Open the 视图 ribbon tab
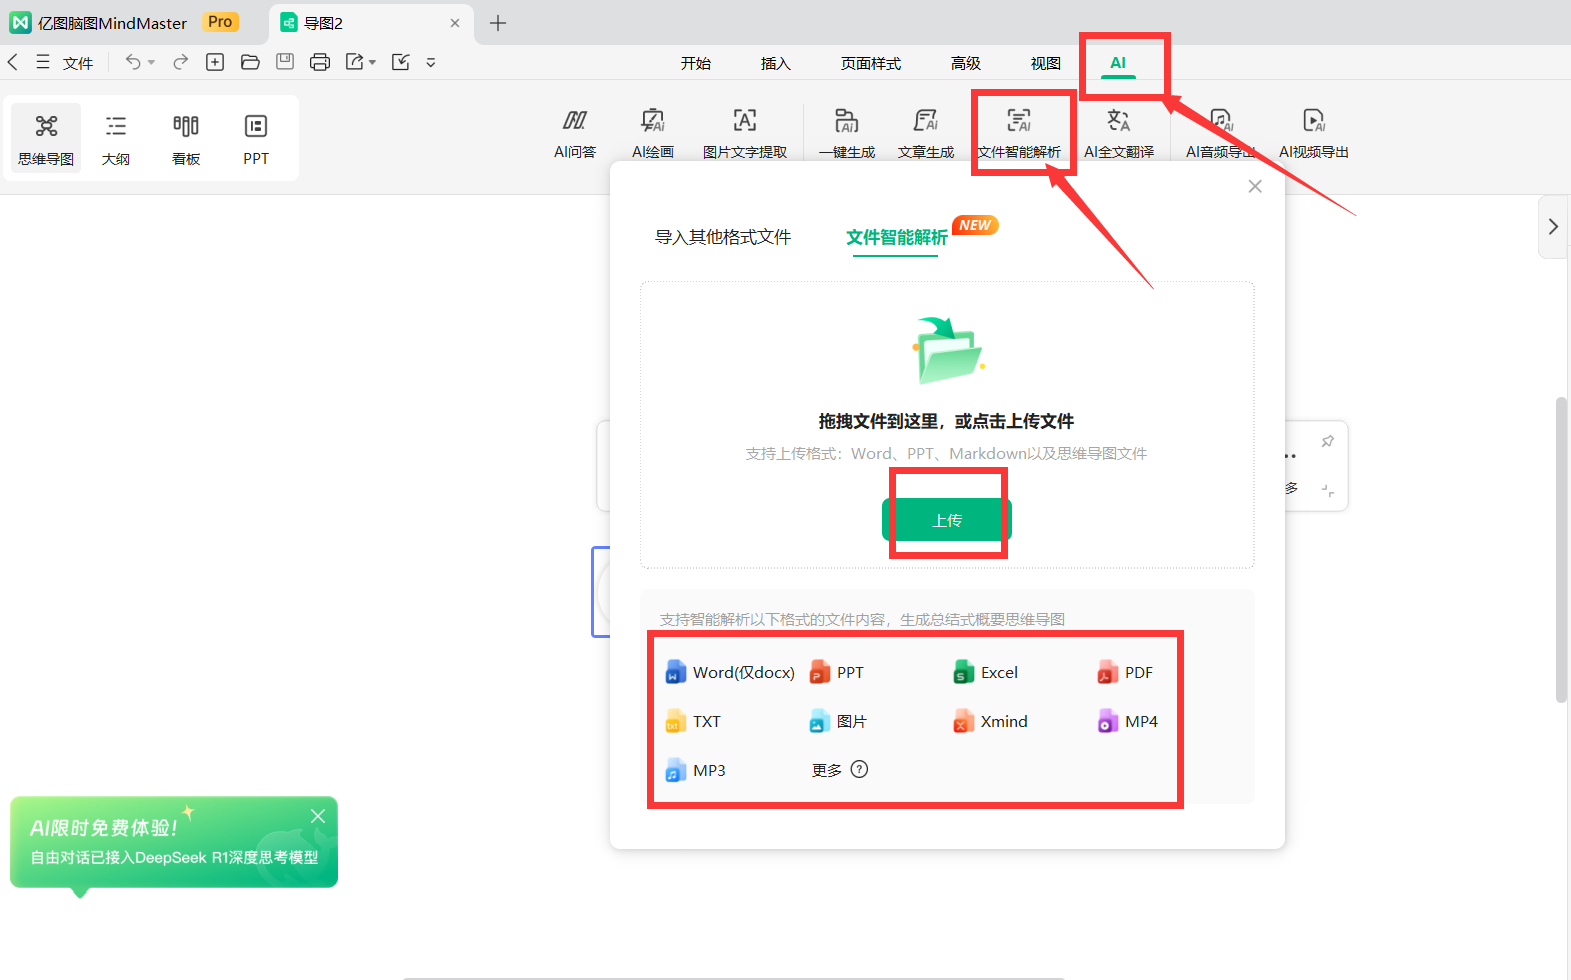 (1046, 63)
